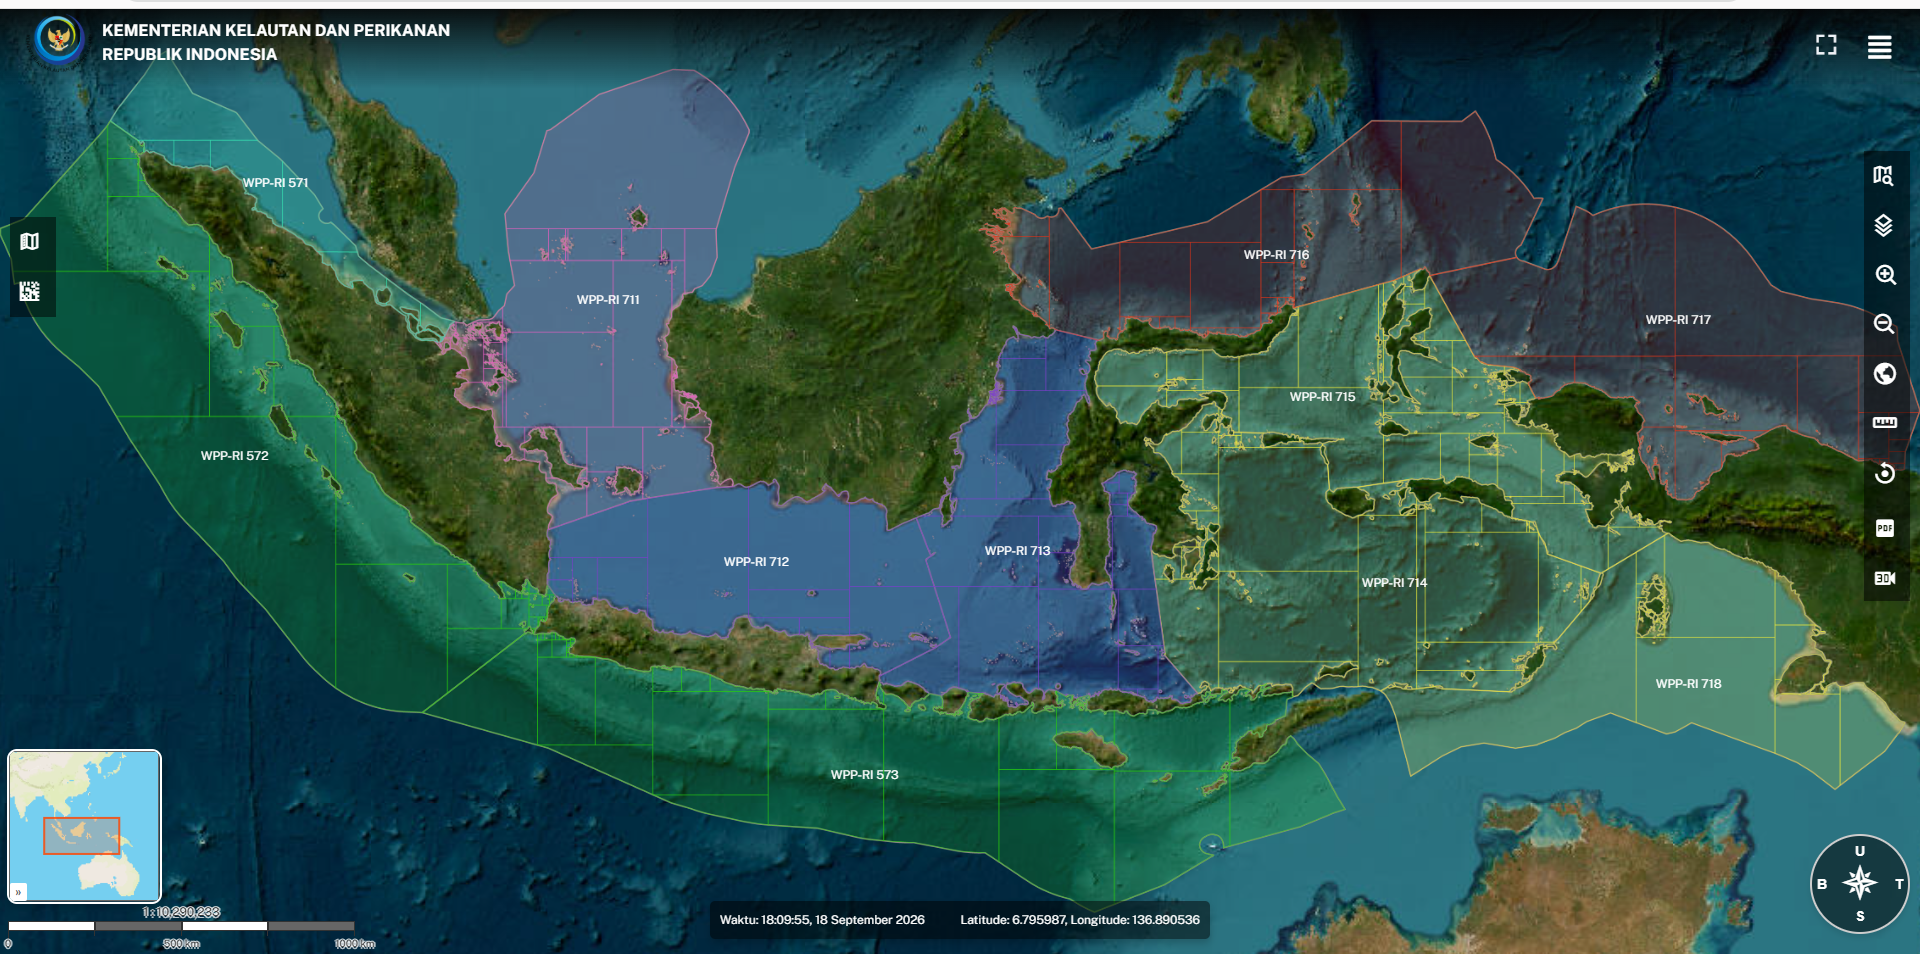Select the WPP-RI 572 zone label
Image resolution: width=1920 pixels, height=954 pixels.
coord(235,456)
